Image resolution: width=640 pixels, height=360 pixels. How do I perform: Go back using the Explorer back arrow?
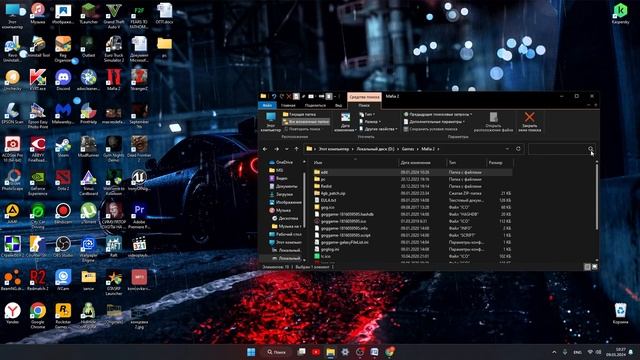click(x=265, y=149)
